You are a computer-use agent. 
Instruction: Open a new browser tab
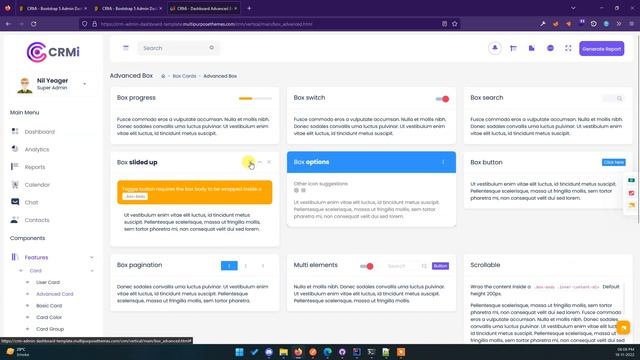[249, 8]
